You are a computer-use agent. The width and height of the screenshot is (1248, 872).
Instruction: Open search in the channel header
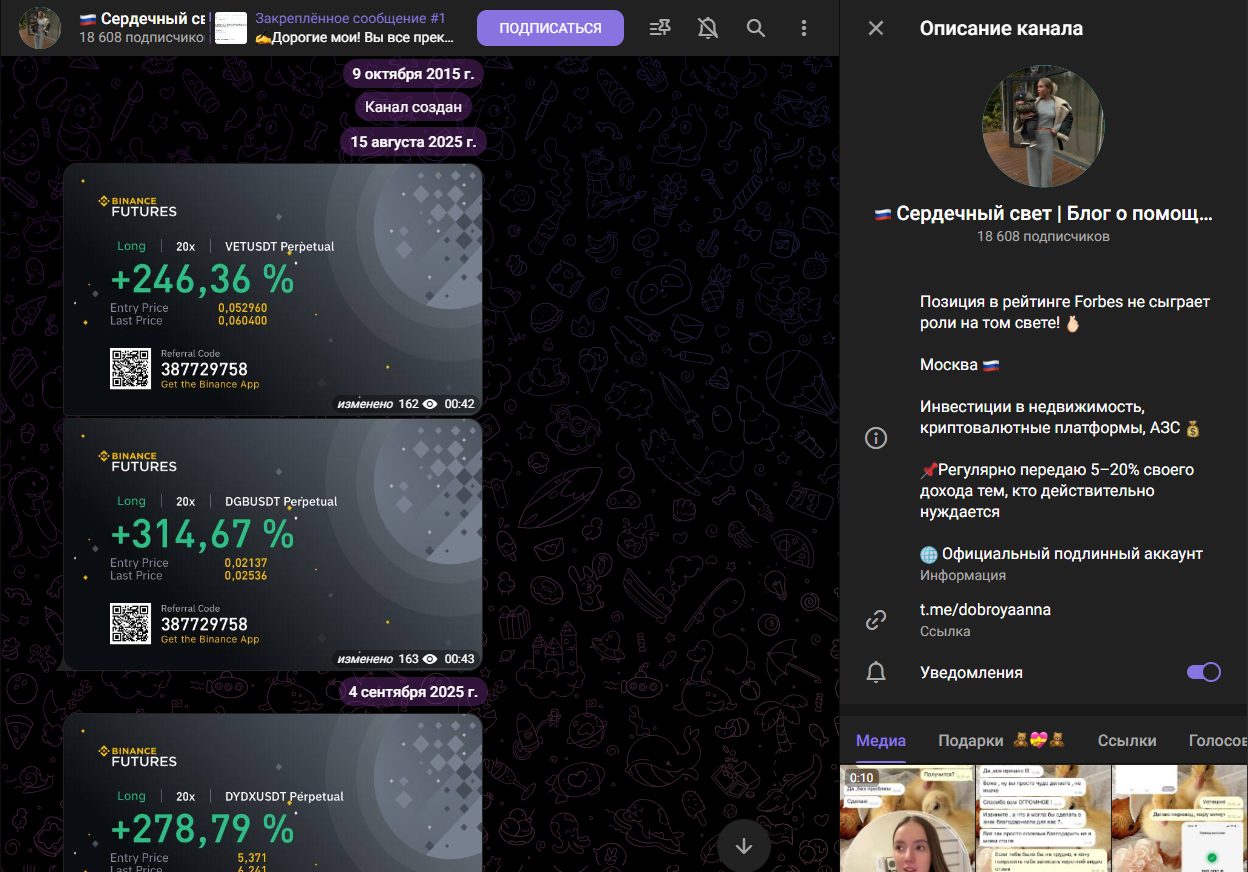pyautogui.click(x=756, y=28)
